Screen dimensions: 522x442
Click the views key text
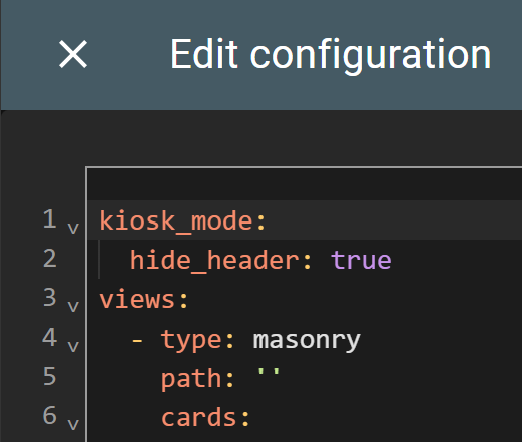137,300
